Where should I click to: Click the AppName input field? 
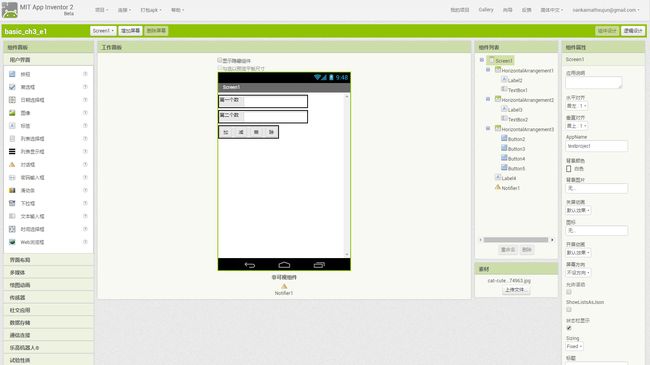(x=597, y=146)
